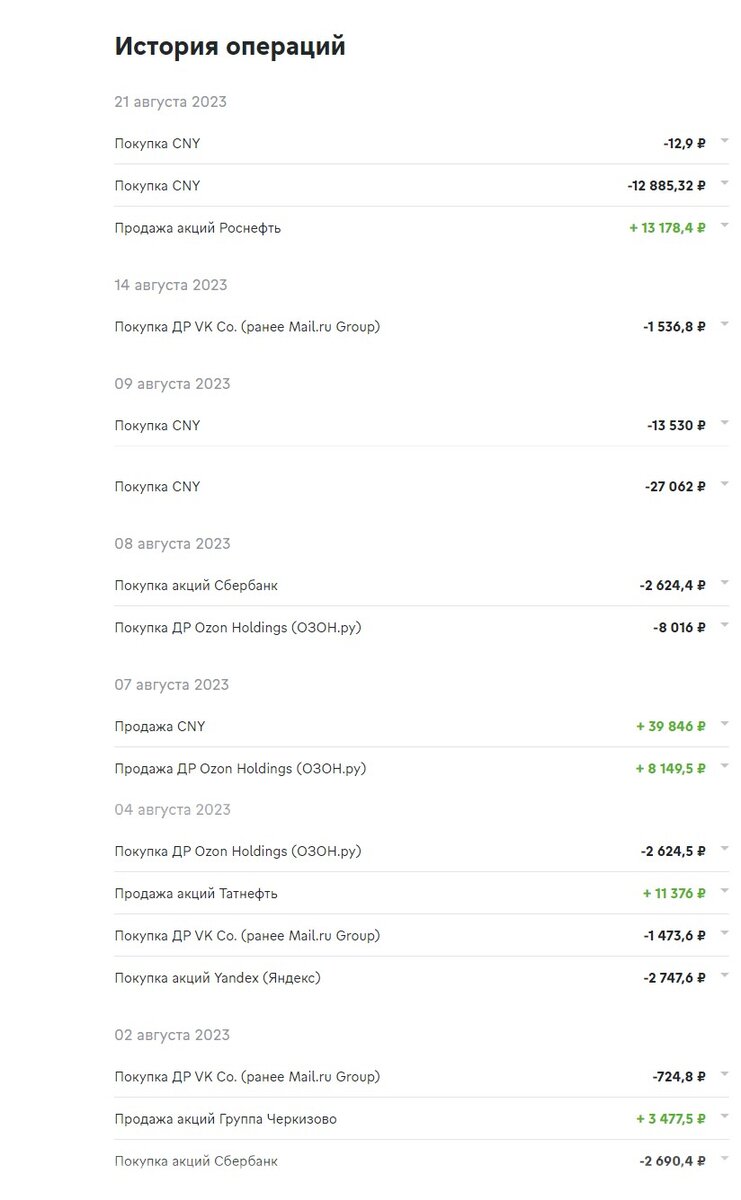Open arrow beside -1 536,8 ₽ VK purchase
Screen dimensions: 741x1200
click(x=724, y=325)
